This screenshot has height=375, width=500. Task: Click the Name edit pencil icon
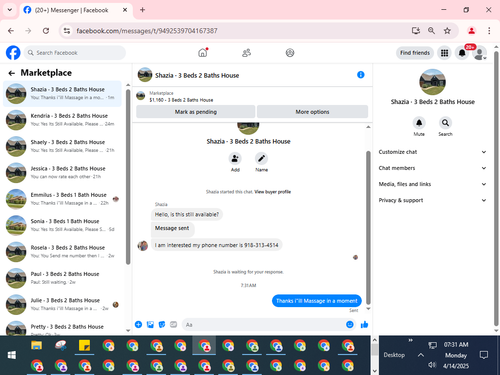click(261, 158)
